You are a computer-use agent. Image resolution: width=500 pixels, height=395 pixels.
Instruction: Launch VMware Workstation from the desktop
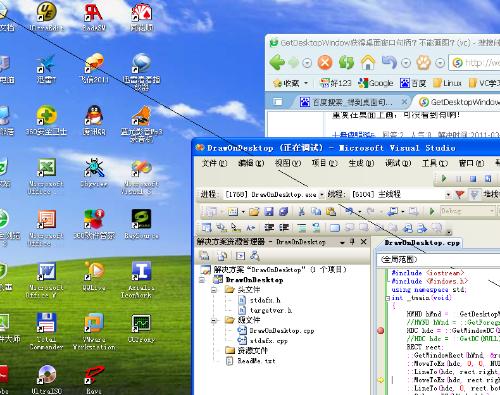point(94,332)
